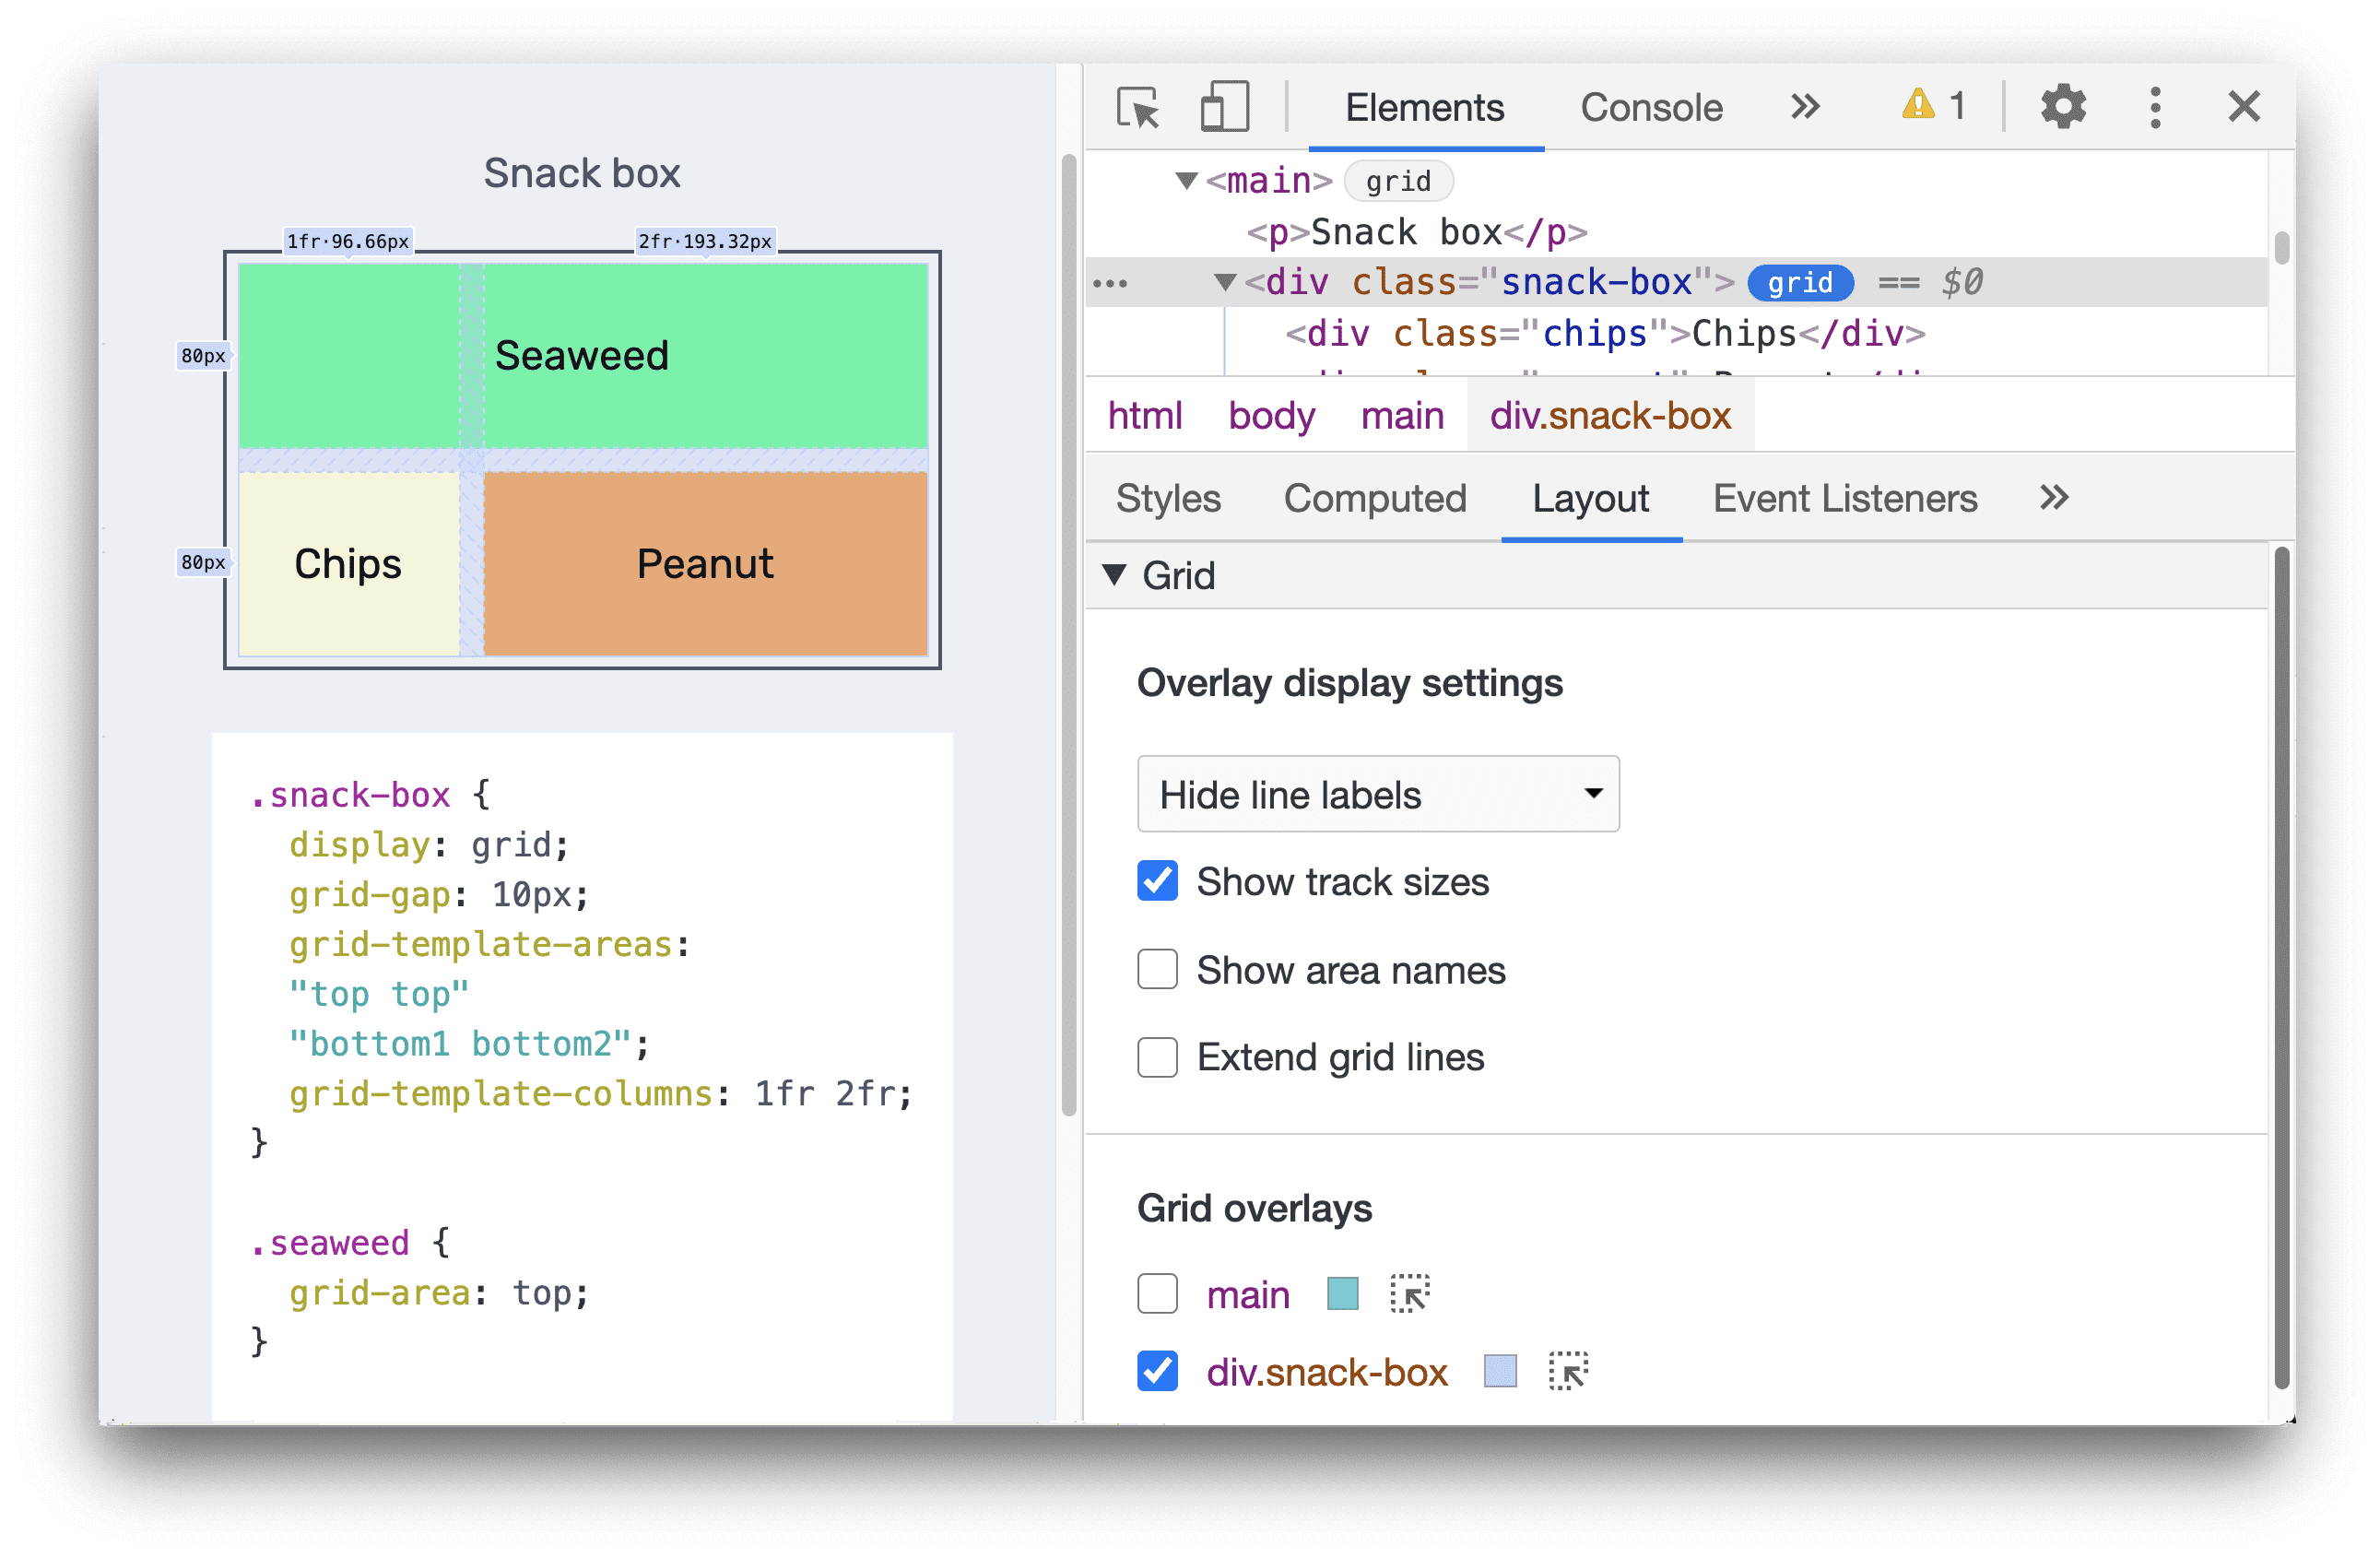Enable Show area names checkbox
Screen dimensions: 2380x1558
coord(1156,969)
